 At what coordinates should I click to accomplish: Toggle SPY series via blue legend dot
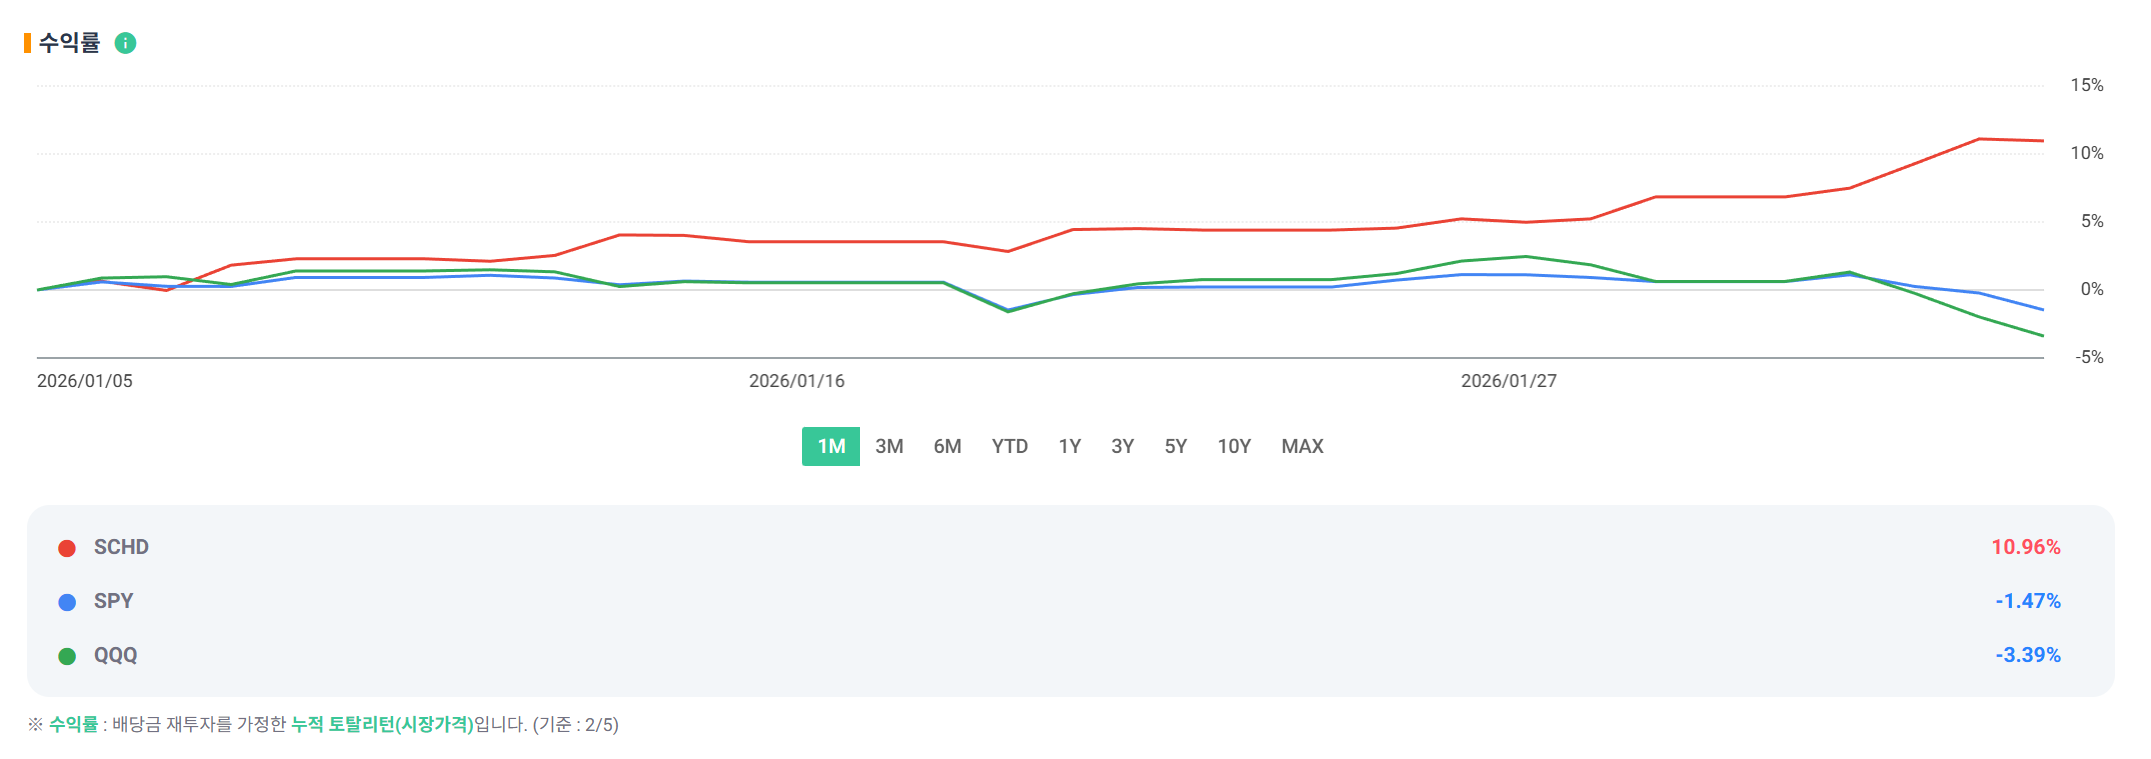click(x=67, y=602)
